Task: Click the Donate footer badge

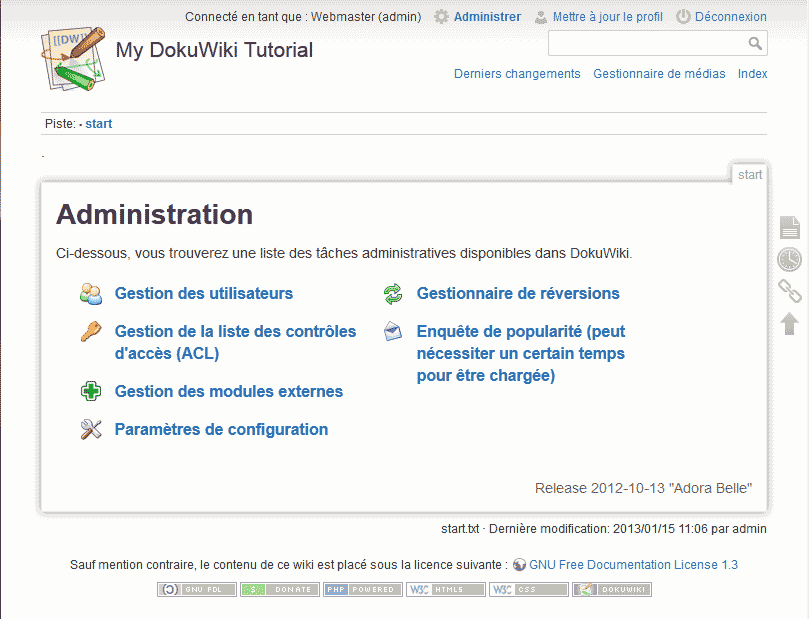Action: click(x=280, y=589)
